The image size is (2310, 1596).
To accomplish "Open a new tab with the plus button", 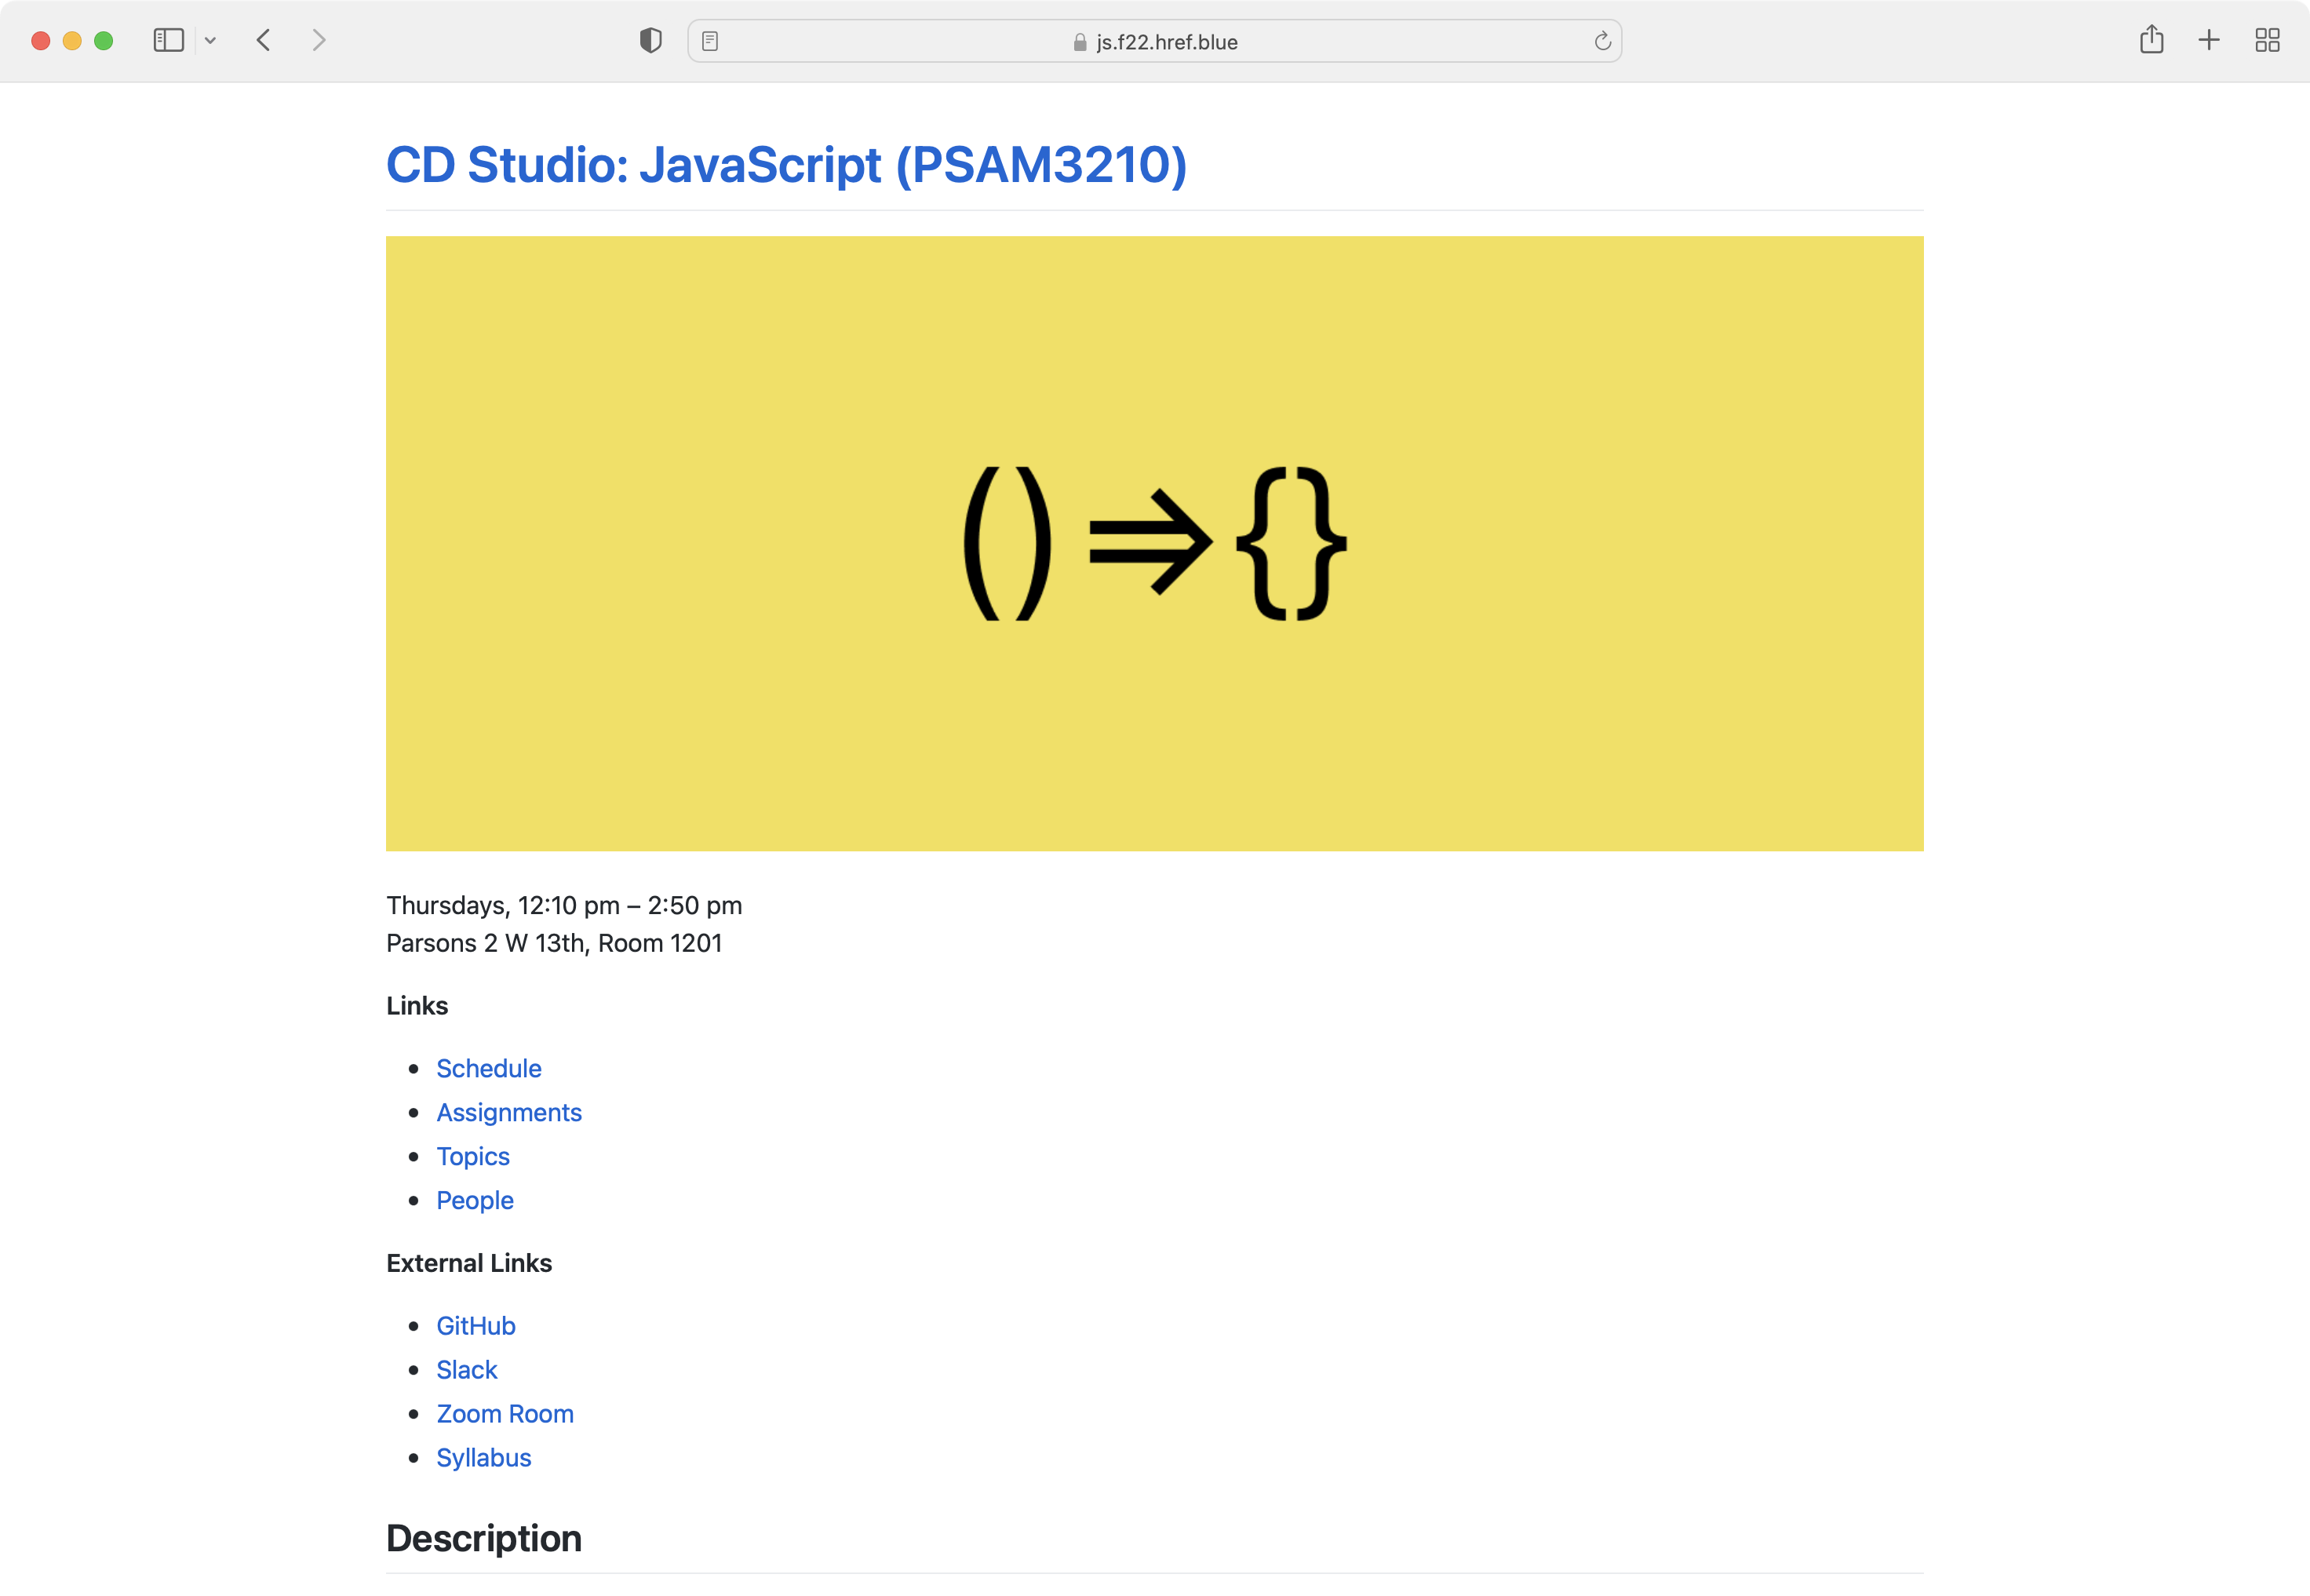I will [2209, 41].
